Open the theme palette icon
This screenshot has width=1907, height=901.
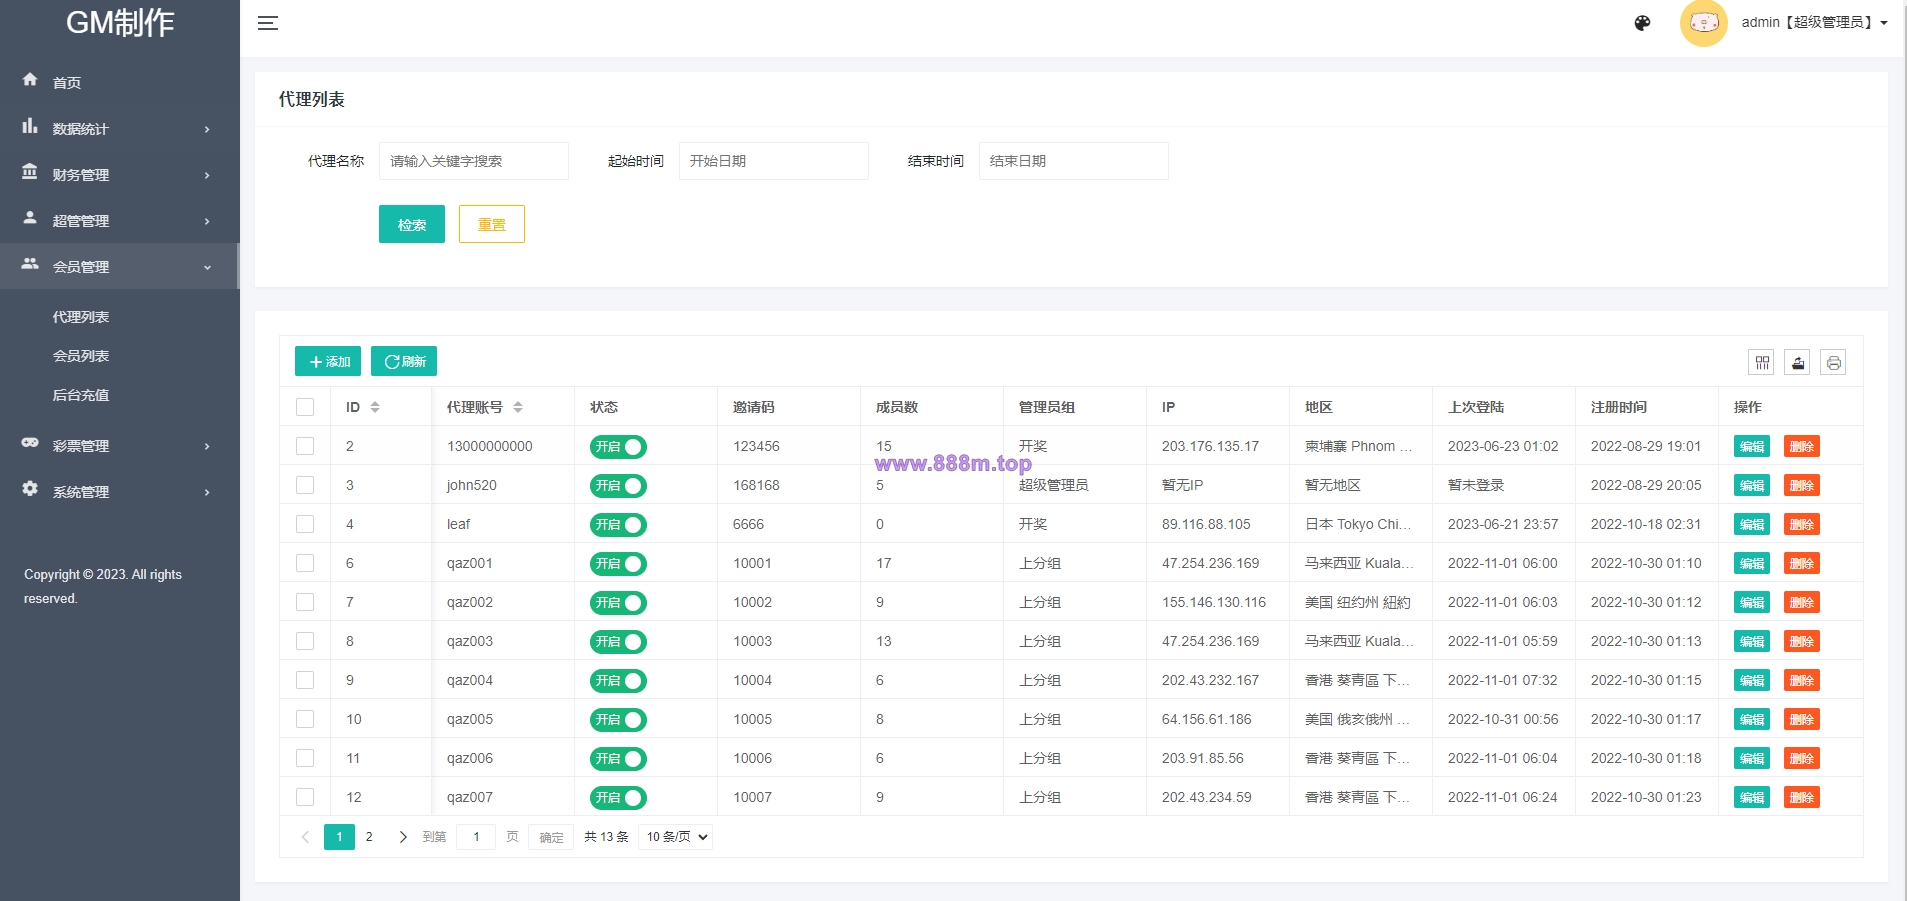[1642, 23]
